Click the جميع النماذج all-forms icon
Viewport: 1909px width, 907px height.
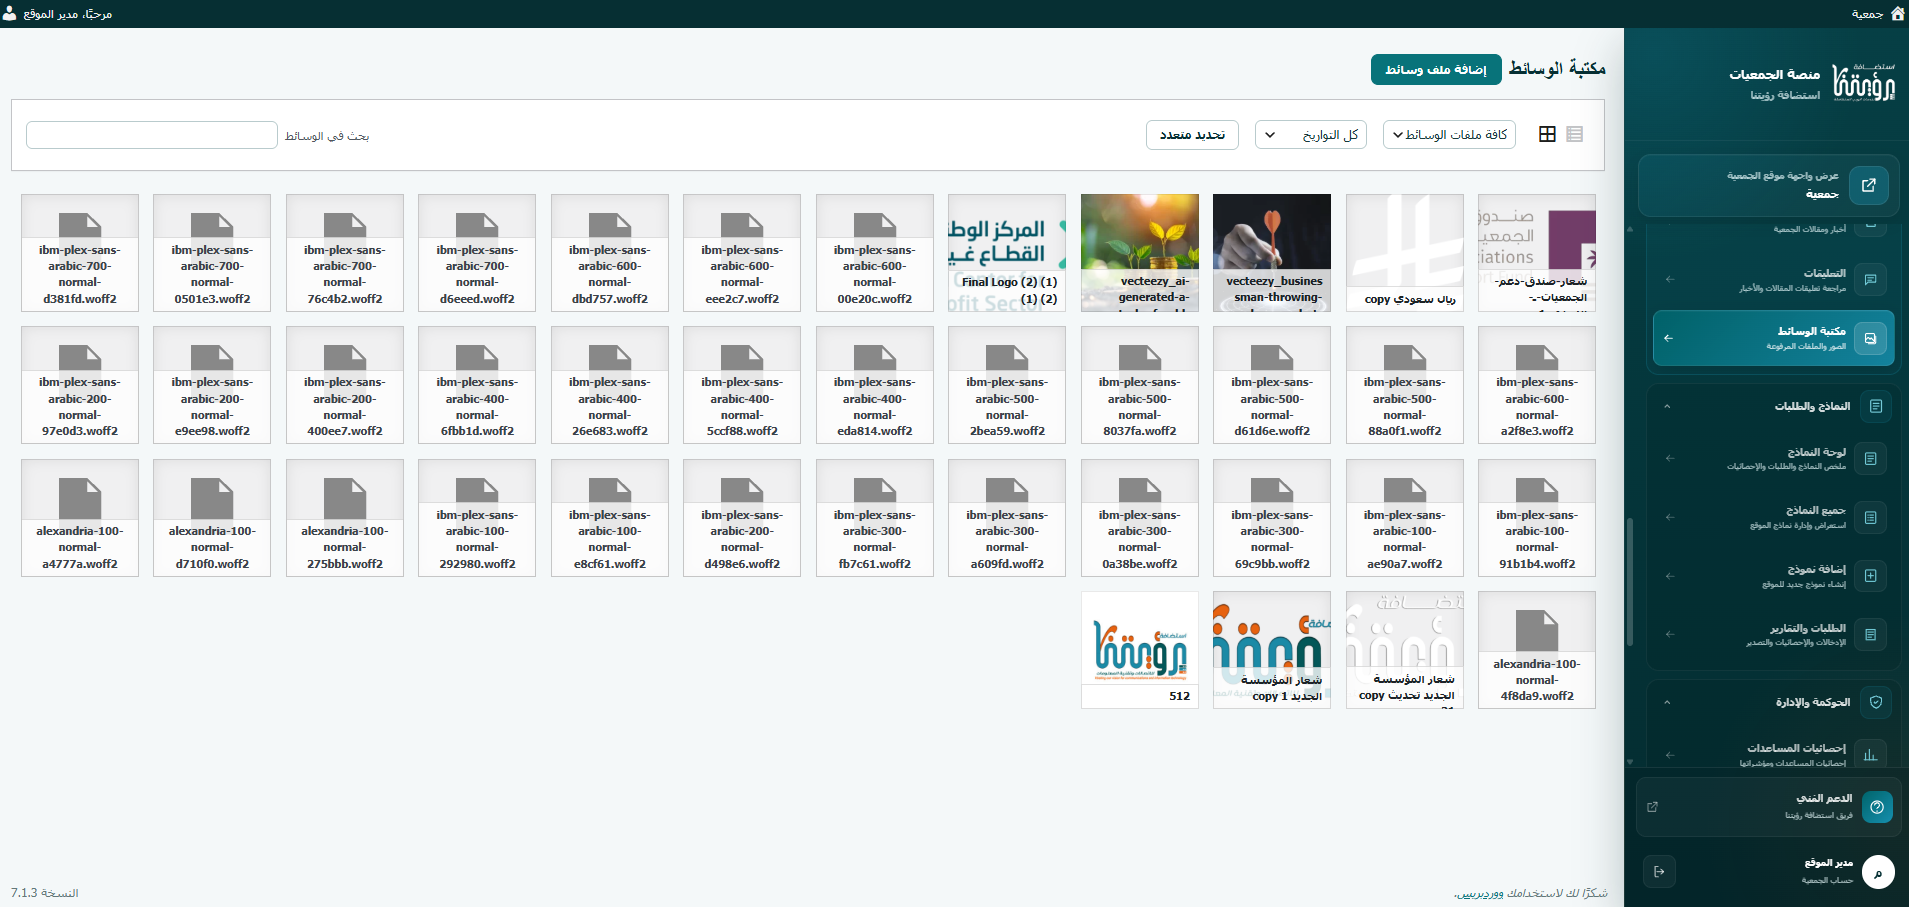(x=1870, y=517)
